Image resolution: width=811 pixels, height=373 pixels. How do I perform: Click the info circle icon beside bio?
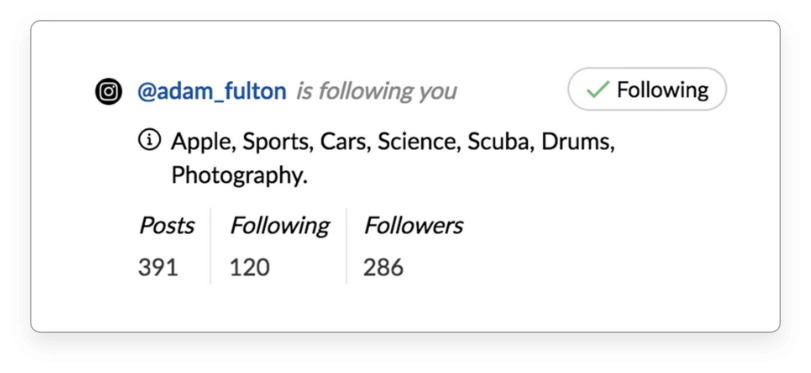(x=149, y=140)
